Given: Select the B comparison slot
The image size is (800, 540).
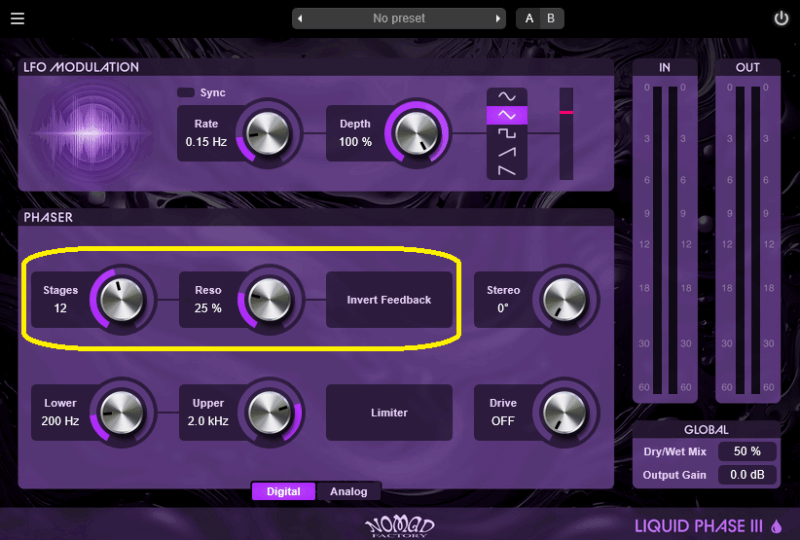Looking at the screenshot, I should click(551, 18).
